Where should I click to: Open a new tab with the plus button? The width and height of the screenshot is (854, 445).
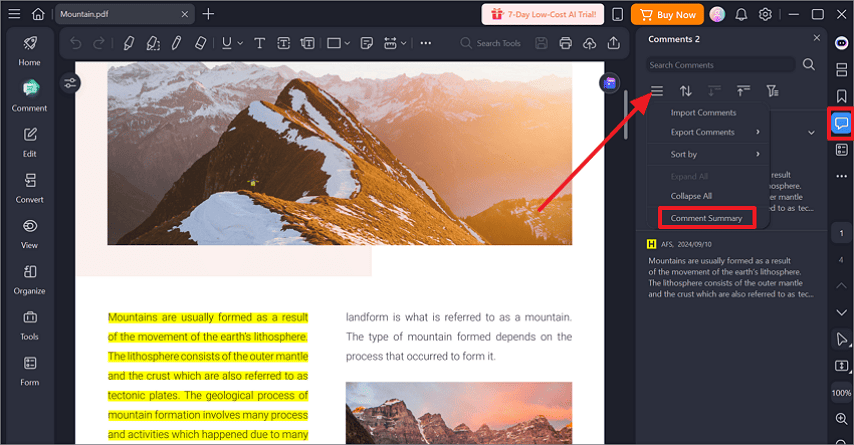click(208, 14)
